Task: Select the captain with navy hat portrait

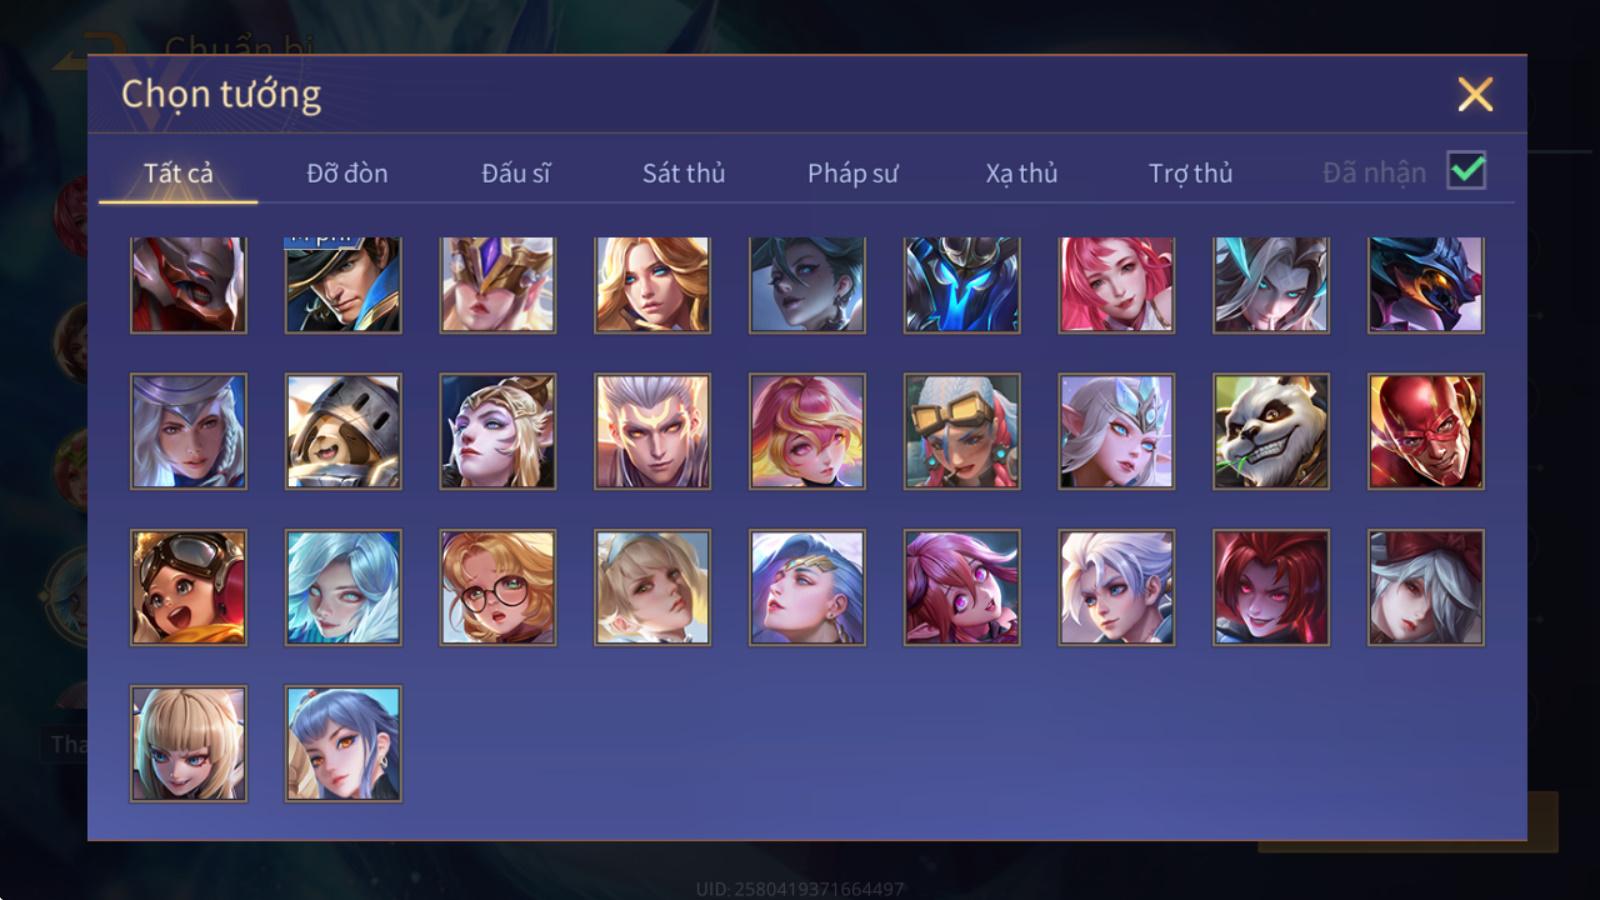Action: pyautogui.click(x=343, y=285)
